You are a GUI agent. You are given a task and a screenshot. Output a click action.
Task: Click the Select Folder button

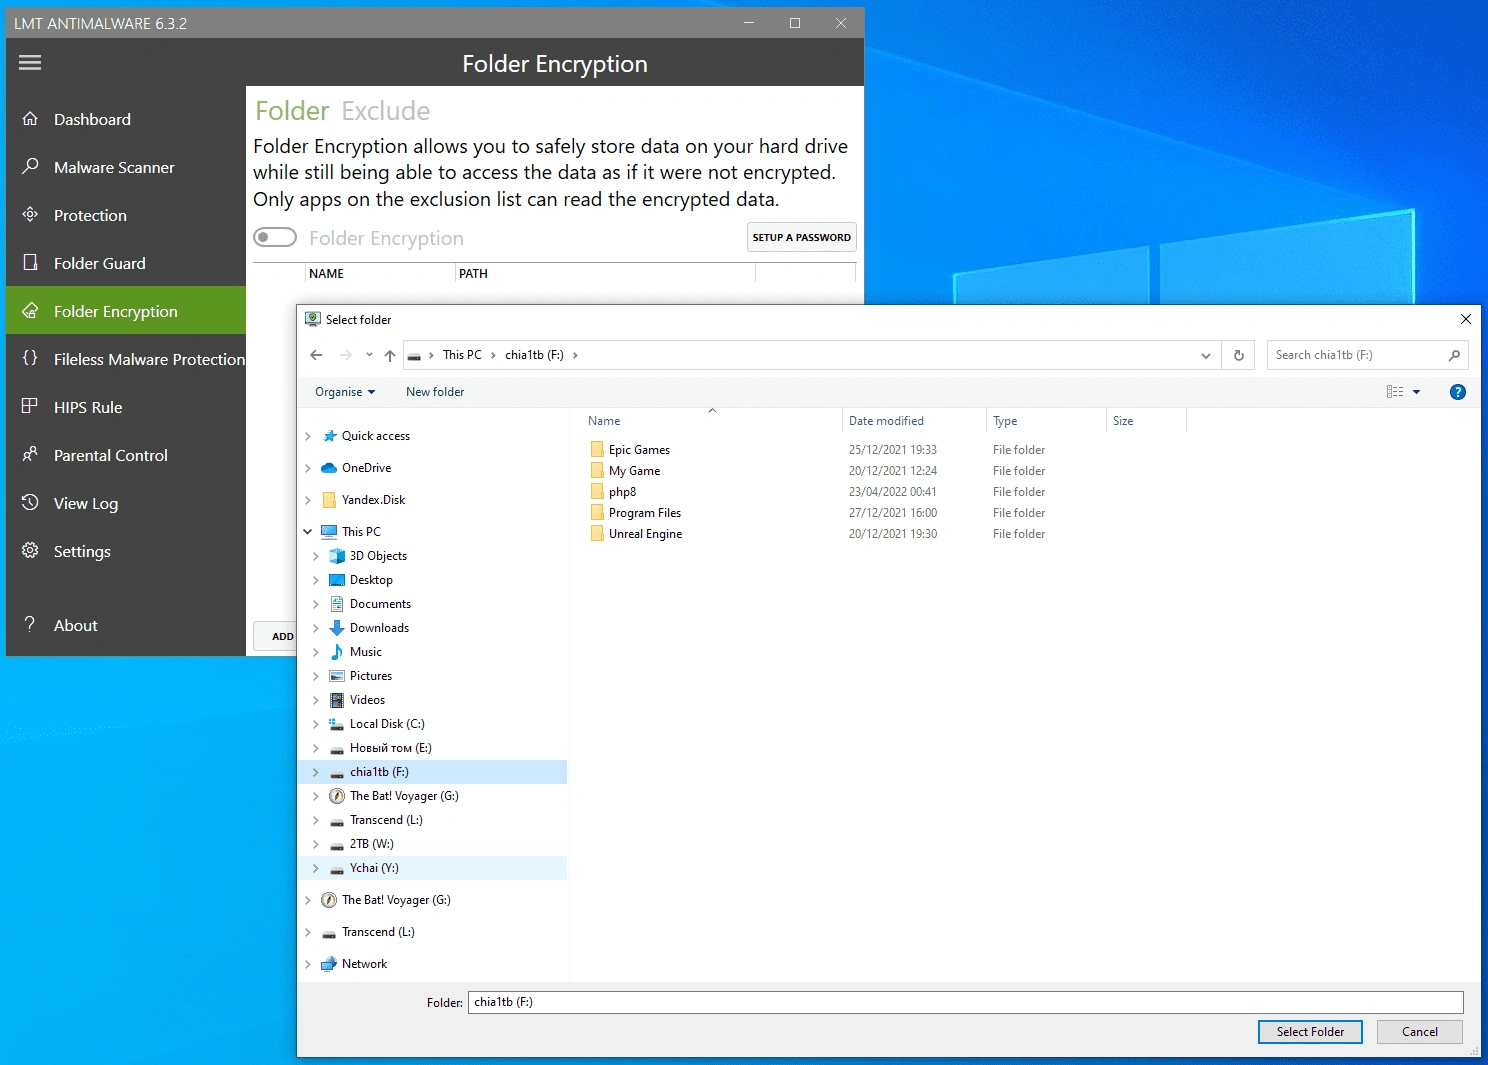tap(1310, 1032)
